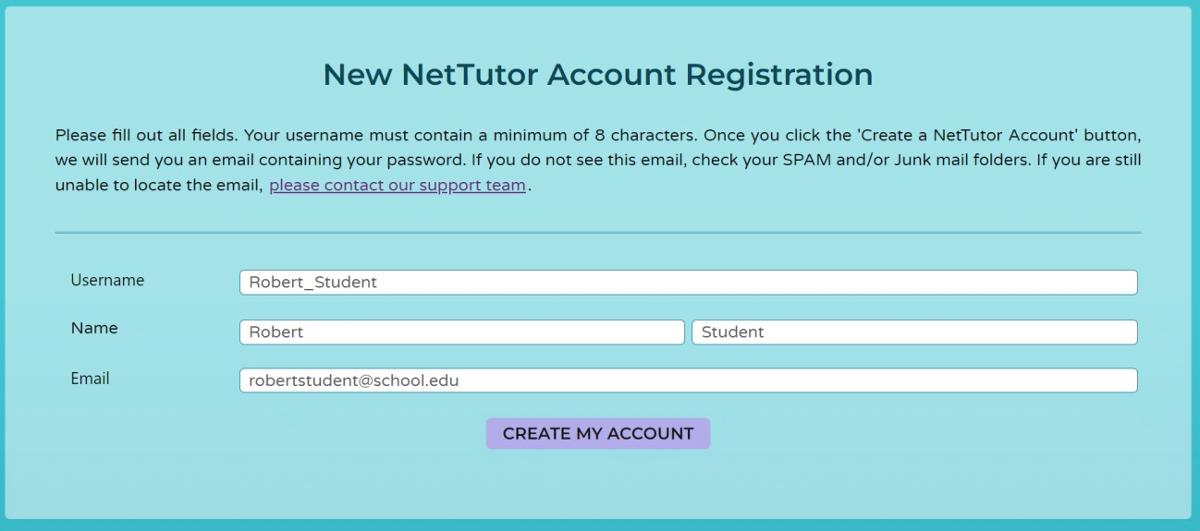Image resolution: width=1200 pixels, height=531 pixels.
Task: Click the horizontal divider above the form
Action: click(x=598, y=233)
